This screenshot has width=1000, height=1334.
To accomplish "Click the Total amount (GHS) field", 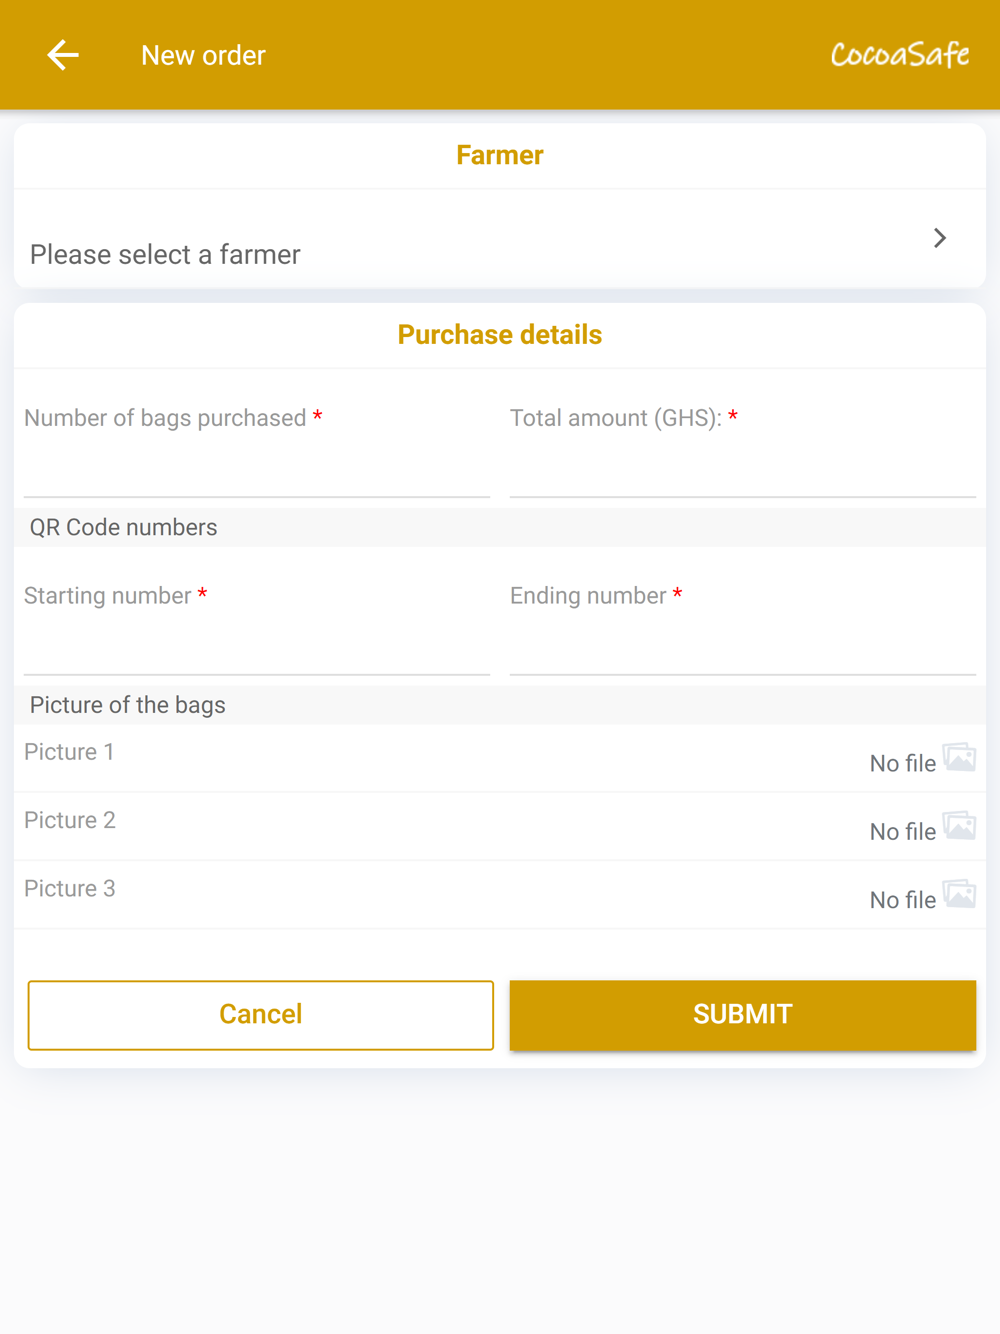I will (x=742, y=470).
